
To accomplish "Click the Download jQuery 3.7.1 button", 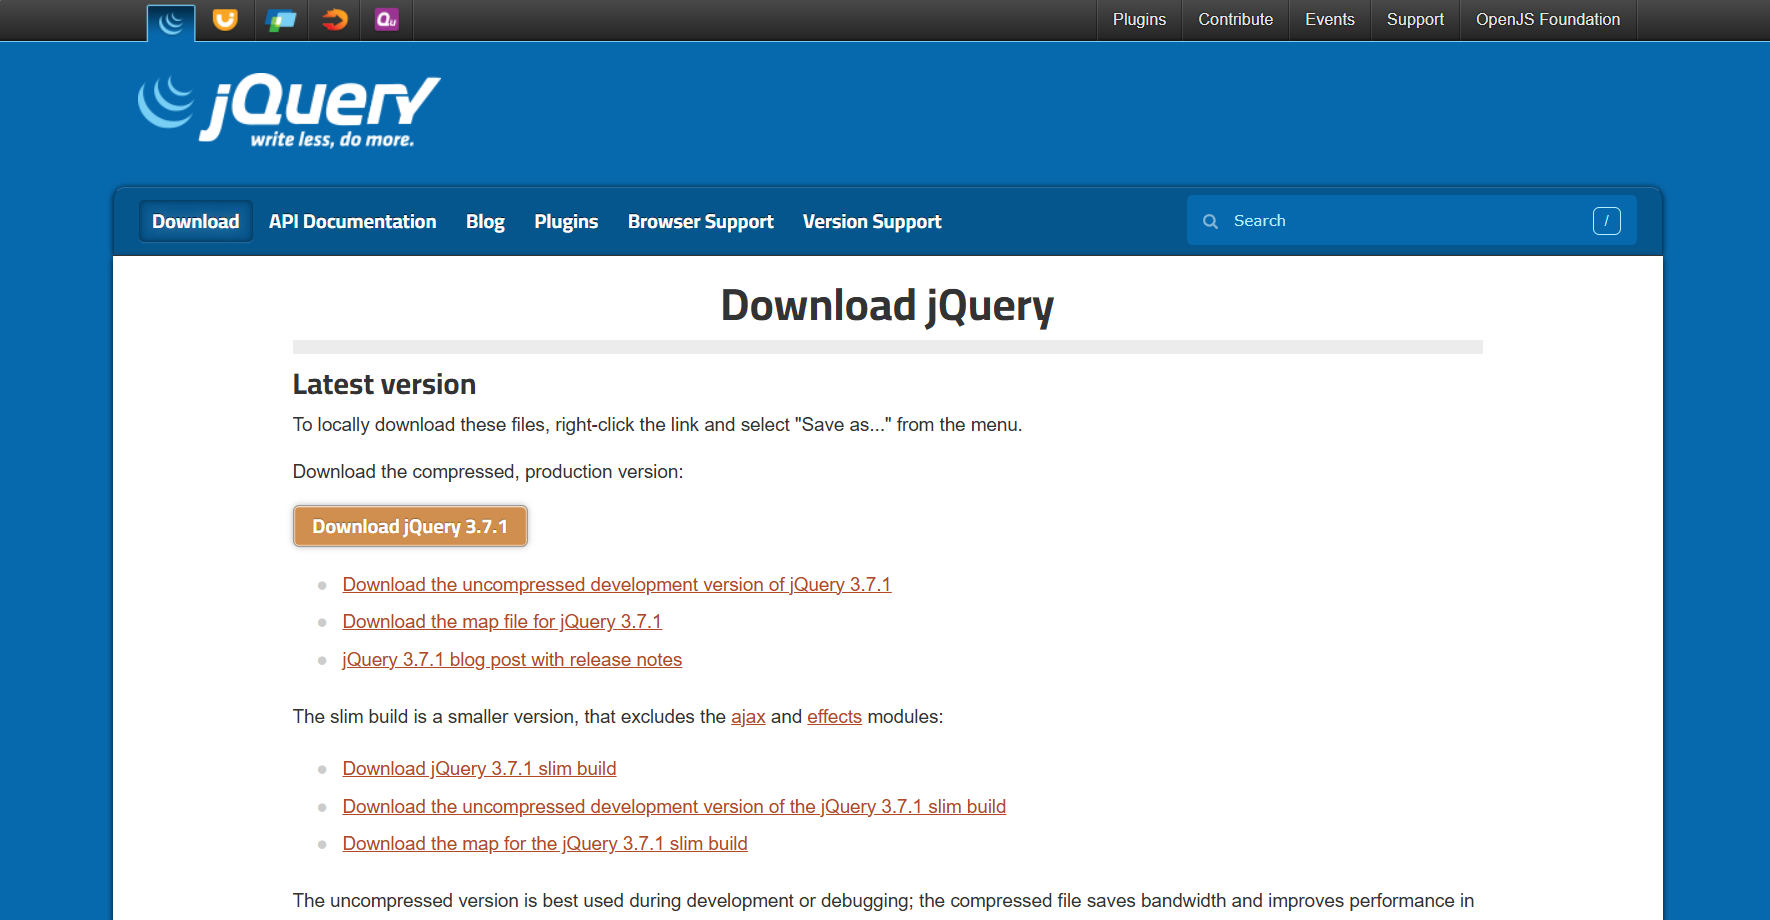I will click(410, 526).
